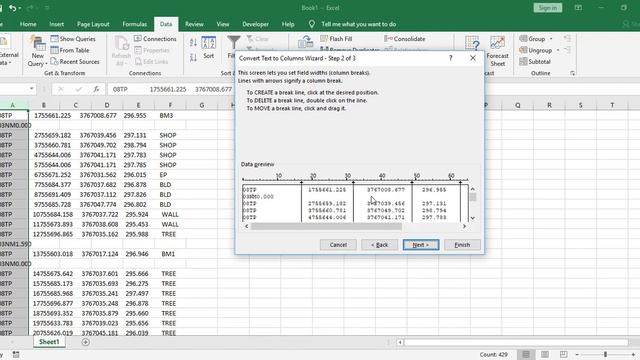
Task: Click the Sort Z to A icon
Action: point(193,57)
